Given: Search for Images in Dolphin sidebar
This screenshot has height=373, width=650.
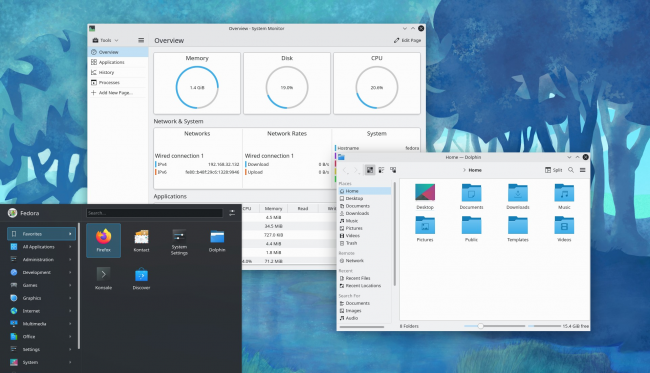Looking at the screenshot, I should coord(364,311).
